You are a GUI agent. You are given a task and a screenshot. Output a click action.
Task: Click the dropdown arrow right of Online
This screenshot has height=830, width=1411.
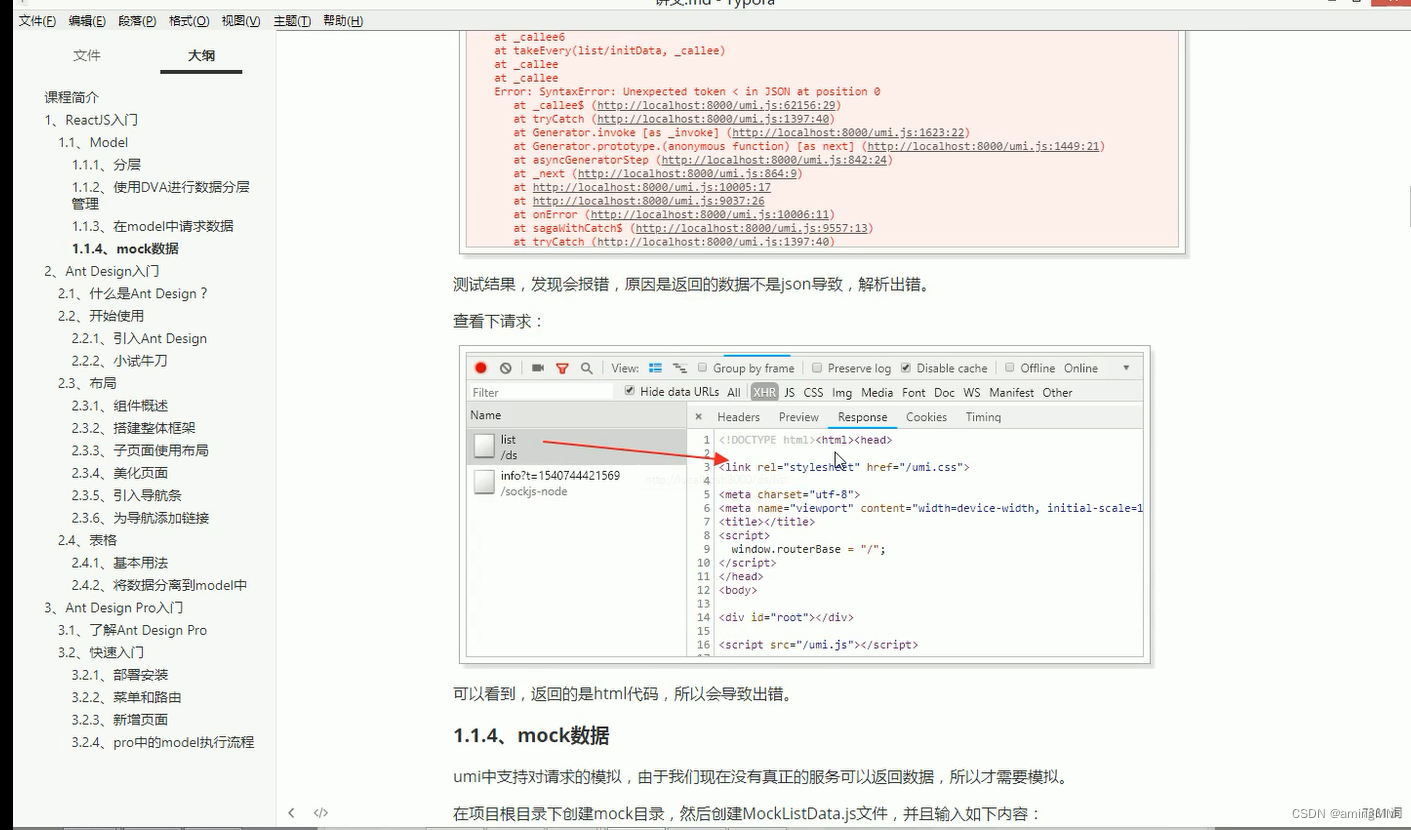pyautogui.click(x=1126, y=368)
